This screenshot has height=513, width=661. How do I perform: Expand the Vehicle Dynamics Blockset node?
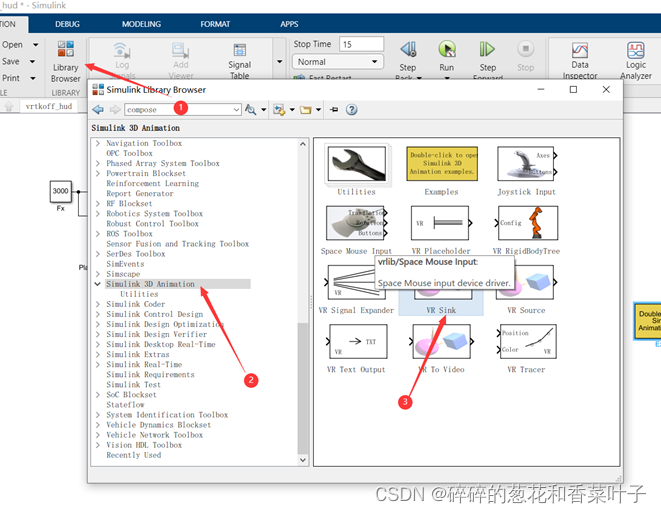pyautogui.click(x=98, y=425)
